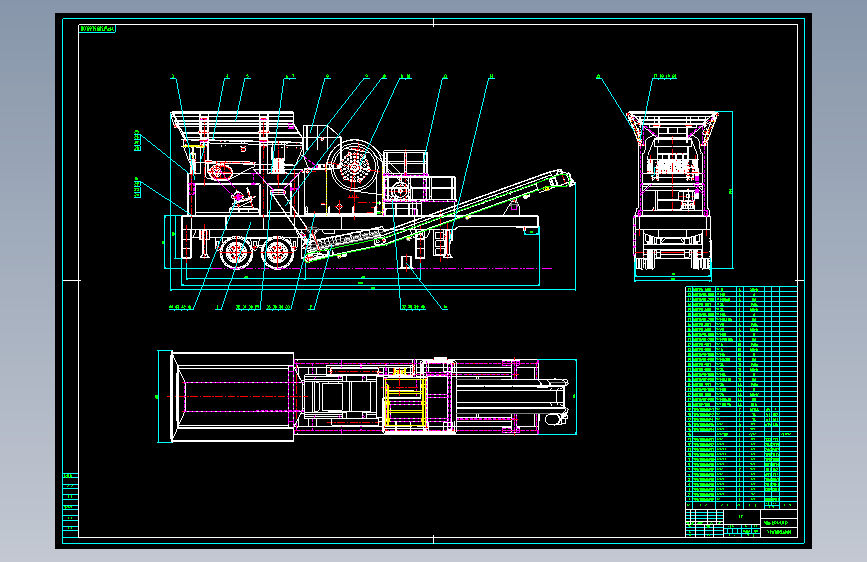Click the inclined conveyor belt in side view
This screenshot has width=867, height=562.
(x=440, y=217)
